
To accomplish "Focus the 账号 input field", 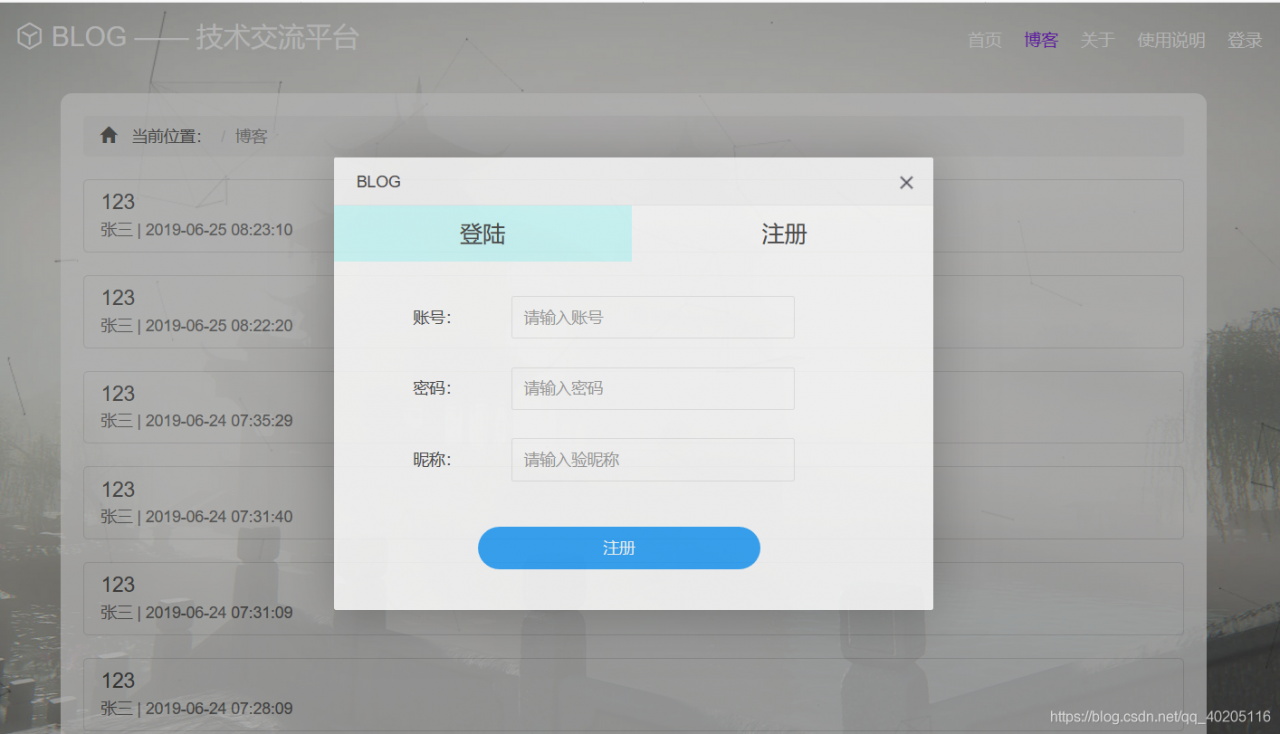I will [653, 317].
